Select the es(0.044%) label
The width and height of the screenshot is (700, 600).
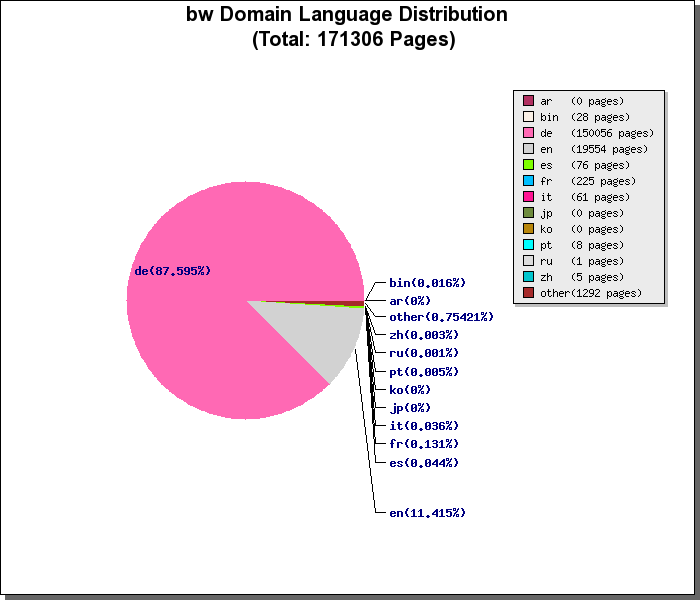424,463
